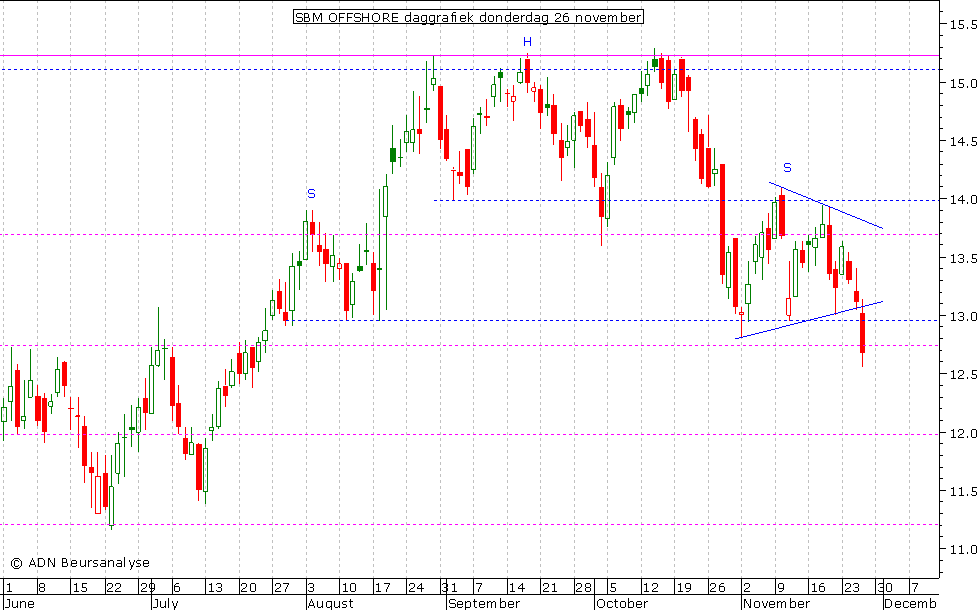Click the '© ADN Beursanalyse' copyright text
This screenshot has width=980, height=610.
point(80,562)
